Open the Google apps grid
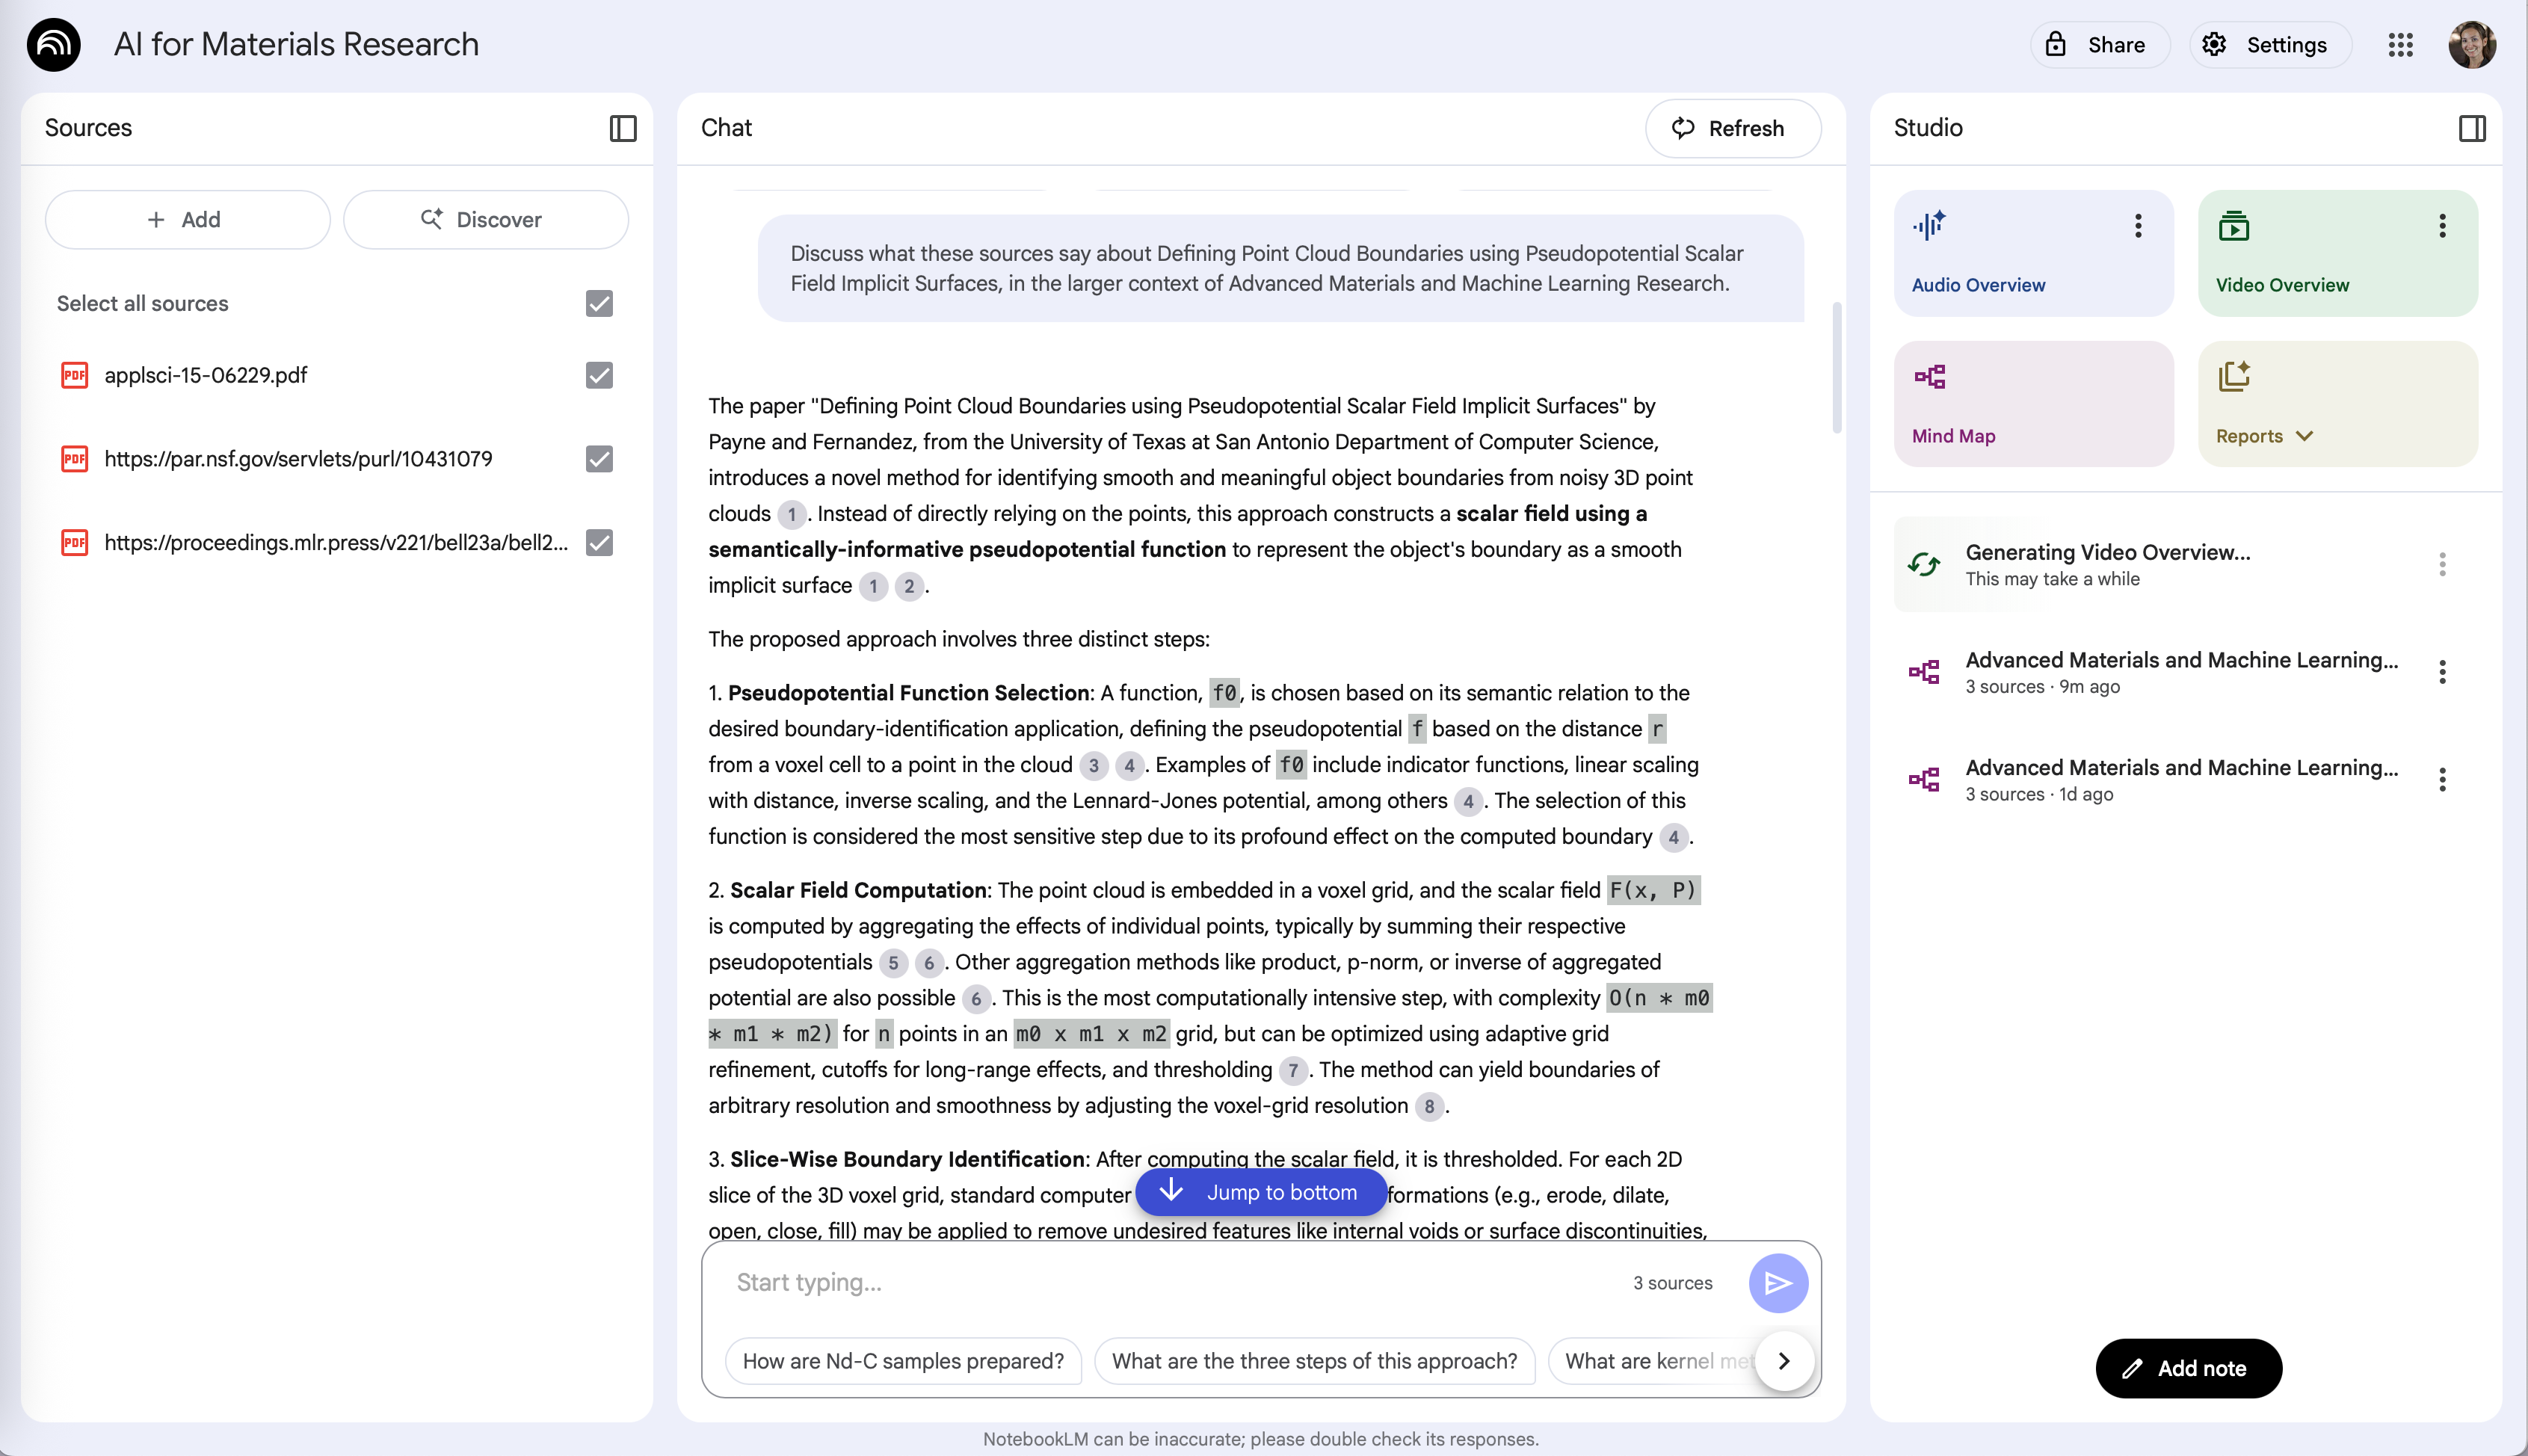The width and height of the screenshot is (2528, 1456). [2400, 45]
